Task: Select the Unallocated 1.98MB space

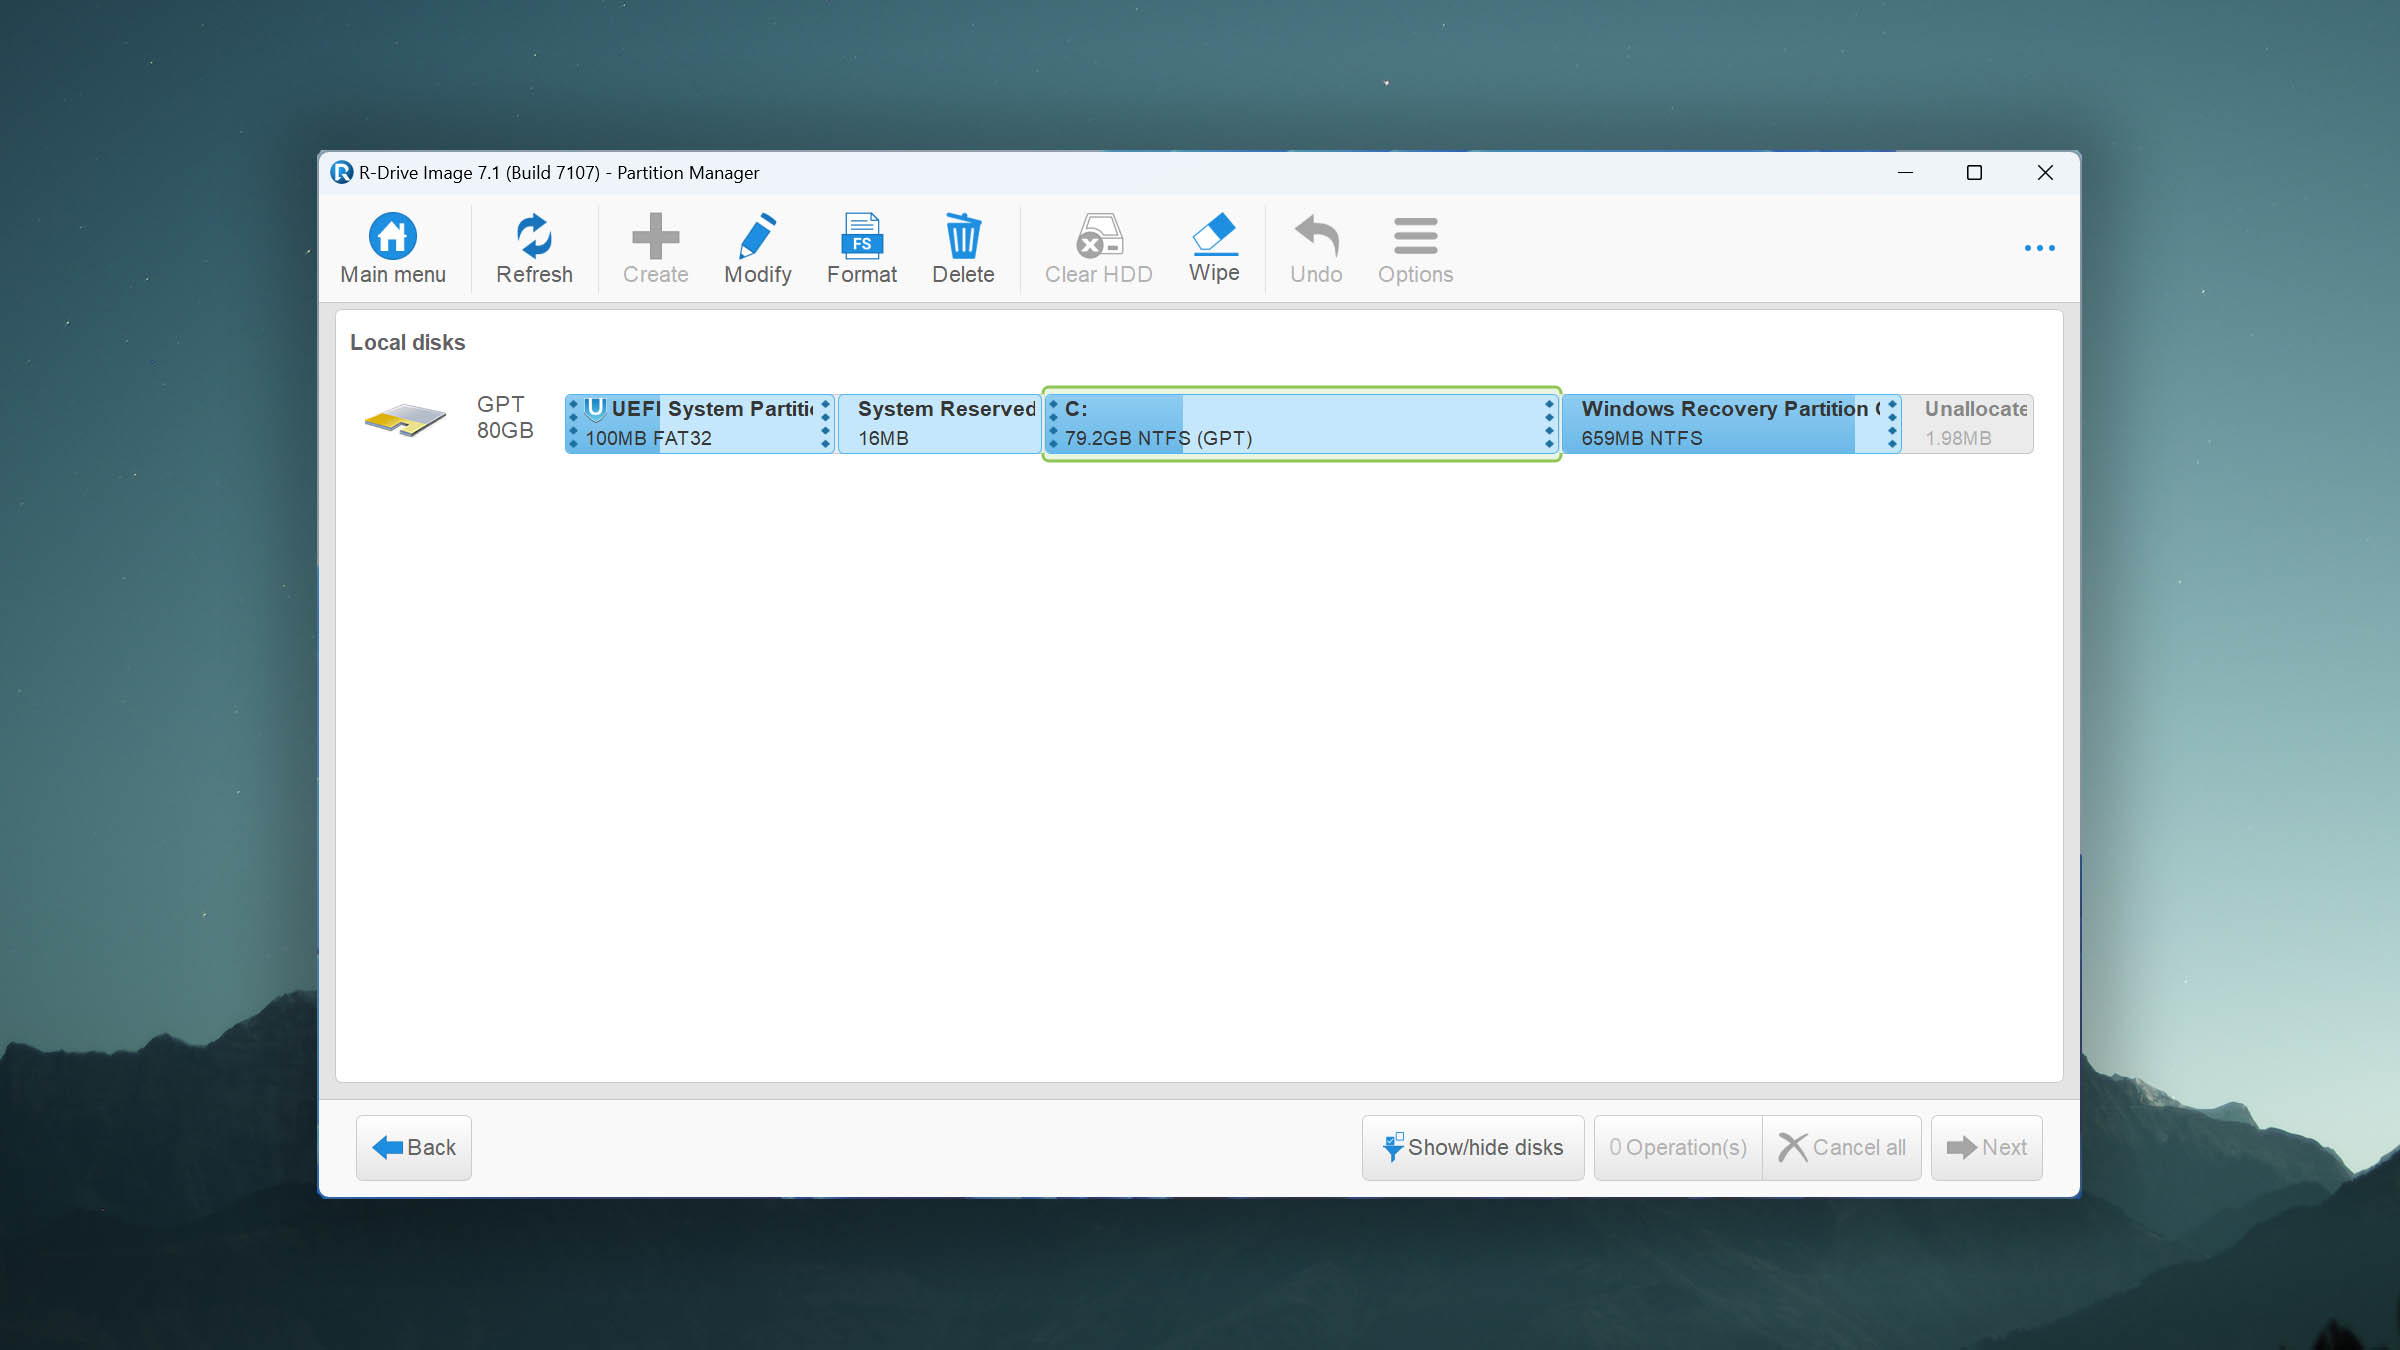Action: (1967, 424)
